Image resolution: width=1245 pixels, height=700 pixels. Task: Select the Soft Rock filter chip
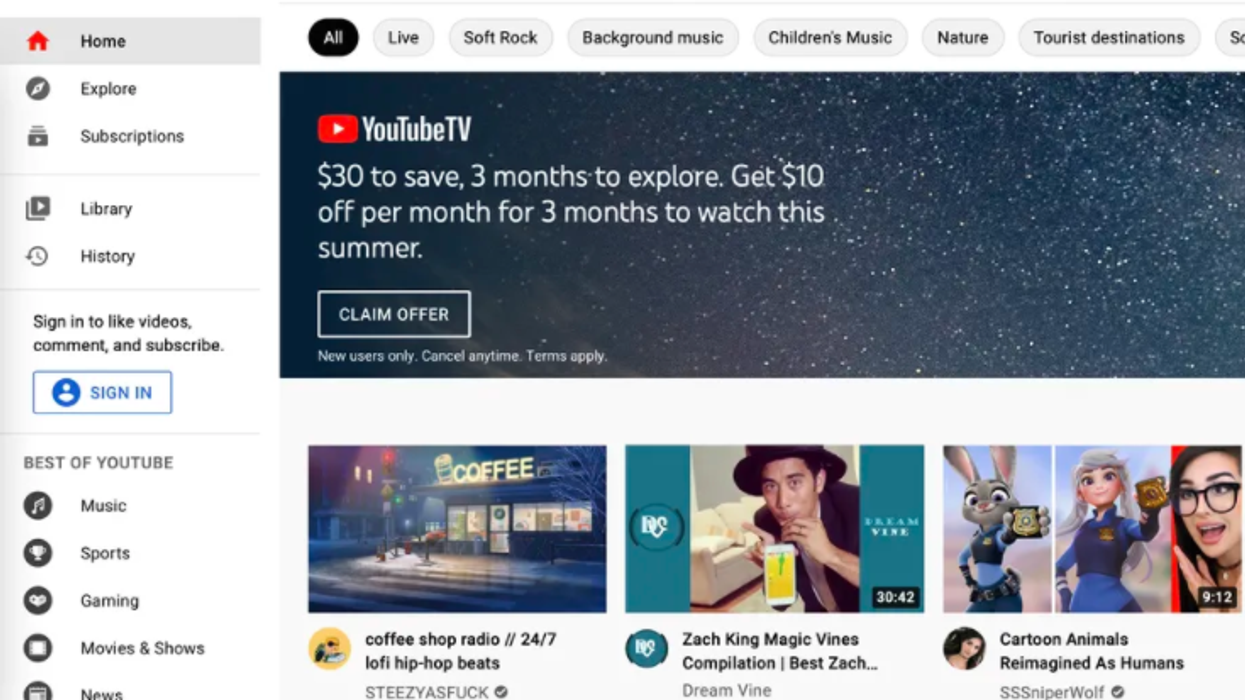500,38
